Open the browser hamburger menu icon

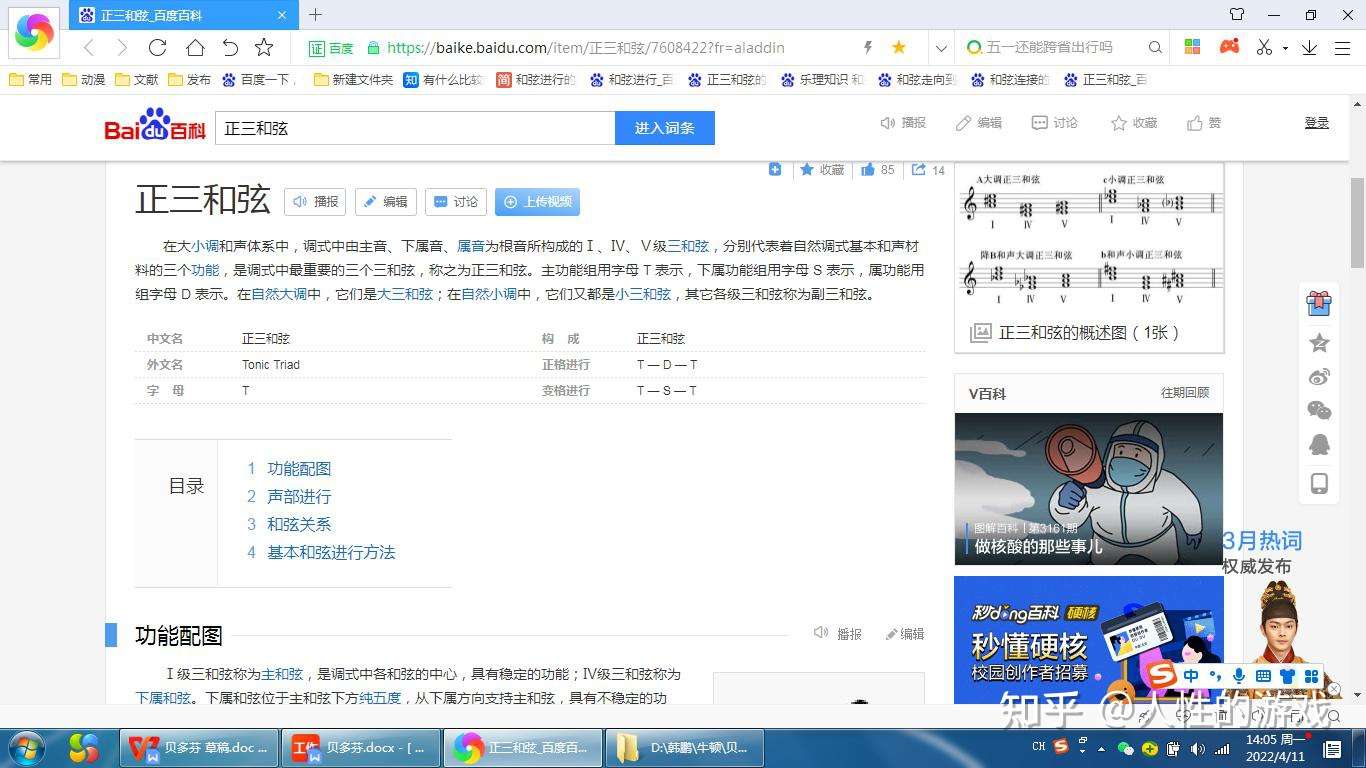[1343, 47]
